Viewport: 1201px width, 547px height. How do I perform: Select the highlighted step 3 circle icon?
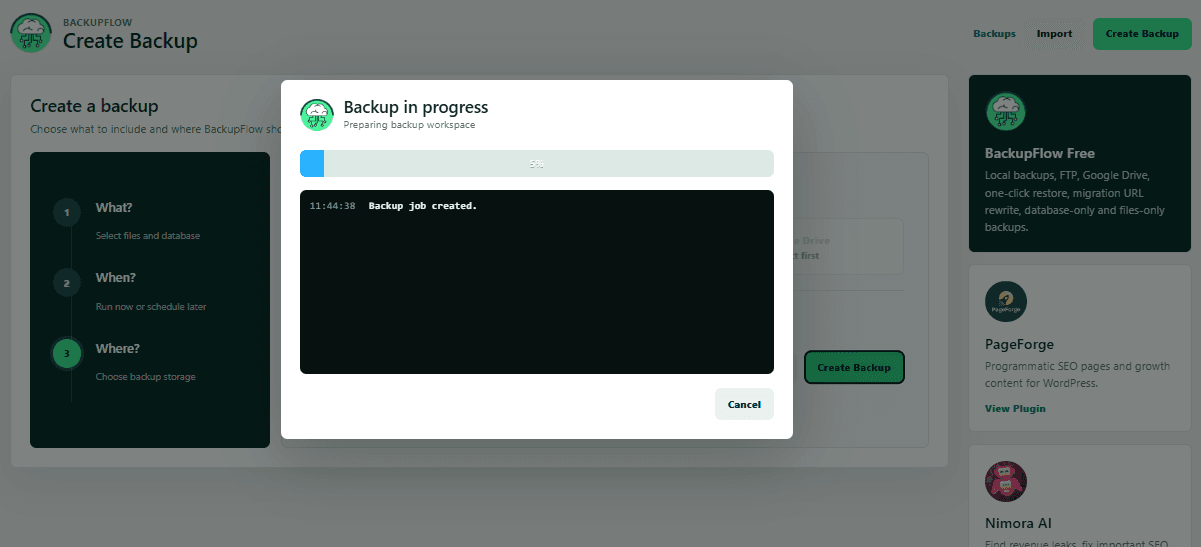67,353
